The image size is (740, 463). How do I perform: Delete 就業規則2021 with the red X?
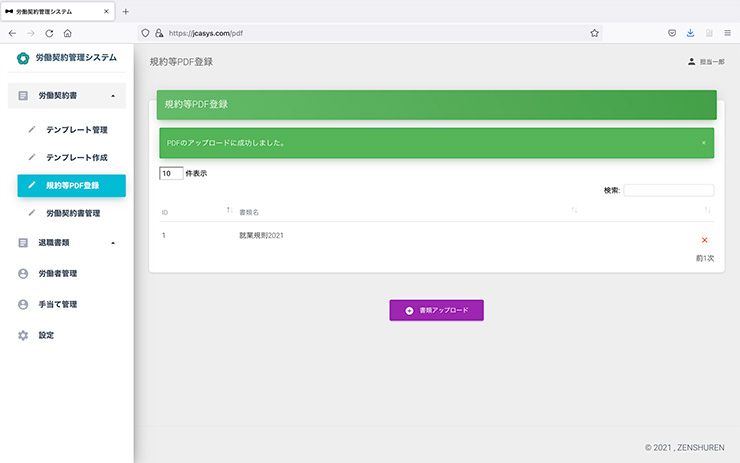704,240
